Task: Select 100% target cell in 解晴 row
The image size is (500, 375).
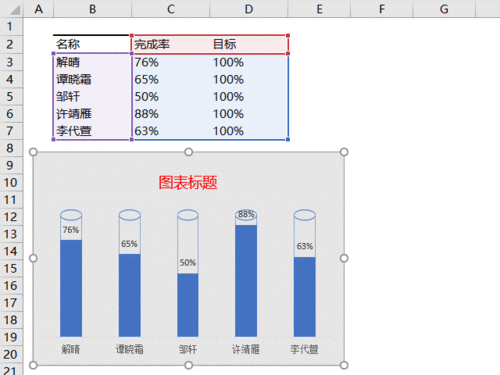Action: 249,62
